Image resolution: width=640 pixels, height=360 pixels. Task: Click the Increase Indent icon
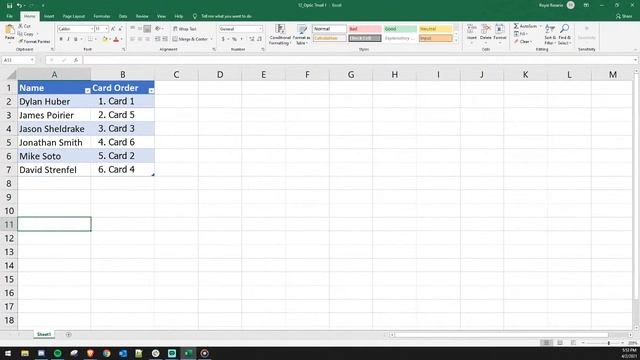(x=165, y=39)
